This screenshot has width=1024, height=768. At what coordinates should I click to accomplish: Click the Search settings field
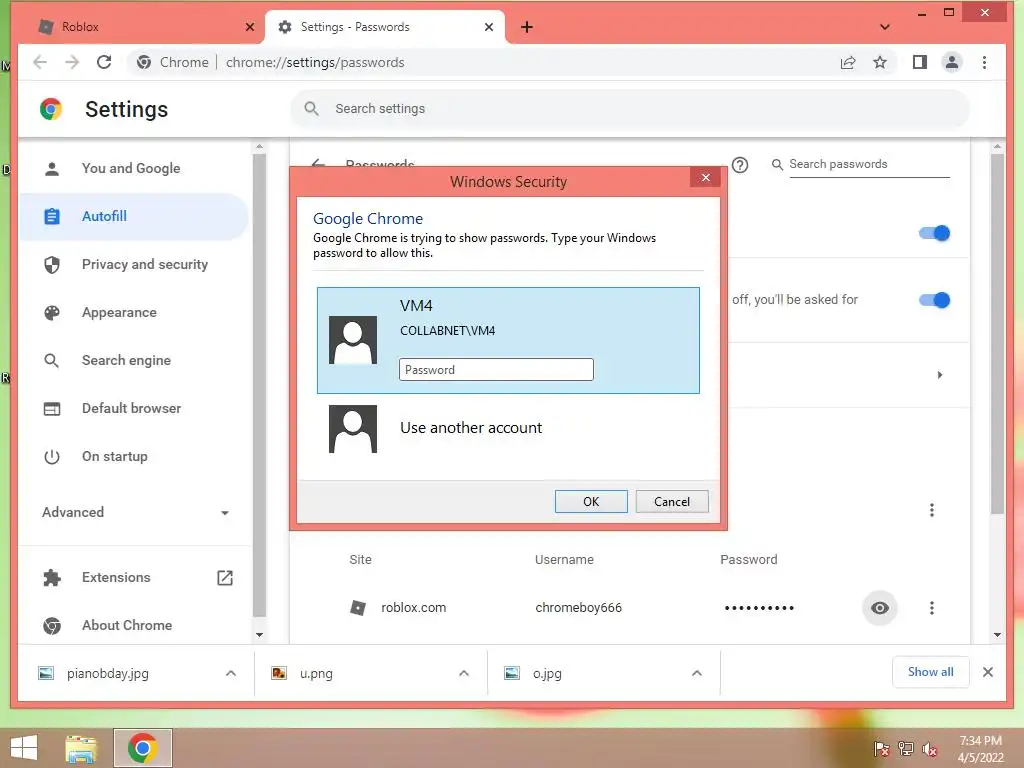point(630,108)
